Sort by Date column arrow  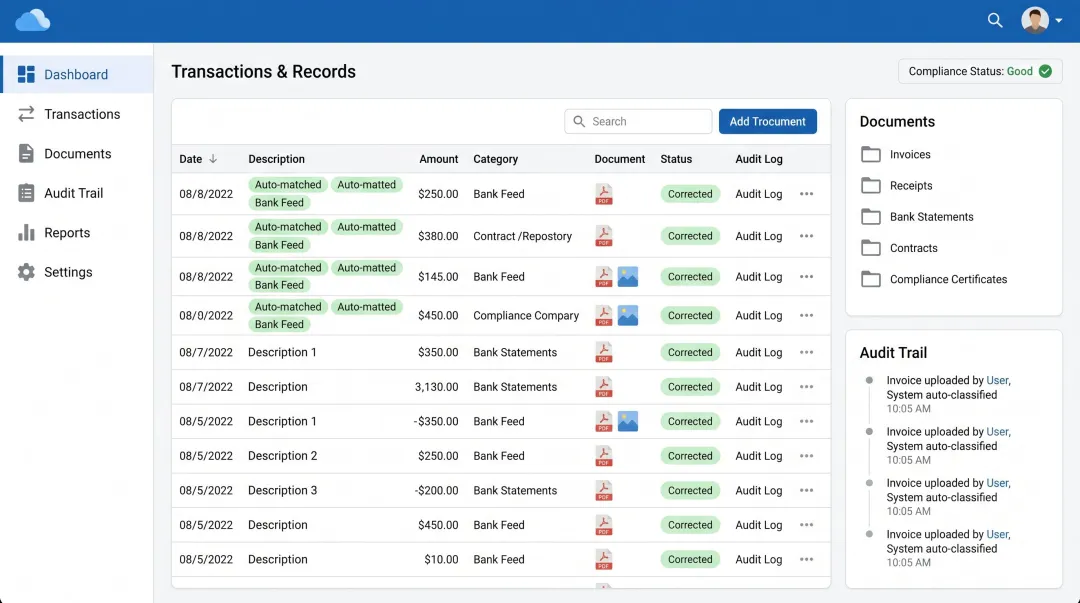pos(213,159)
